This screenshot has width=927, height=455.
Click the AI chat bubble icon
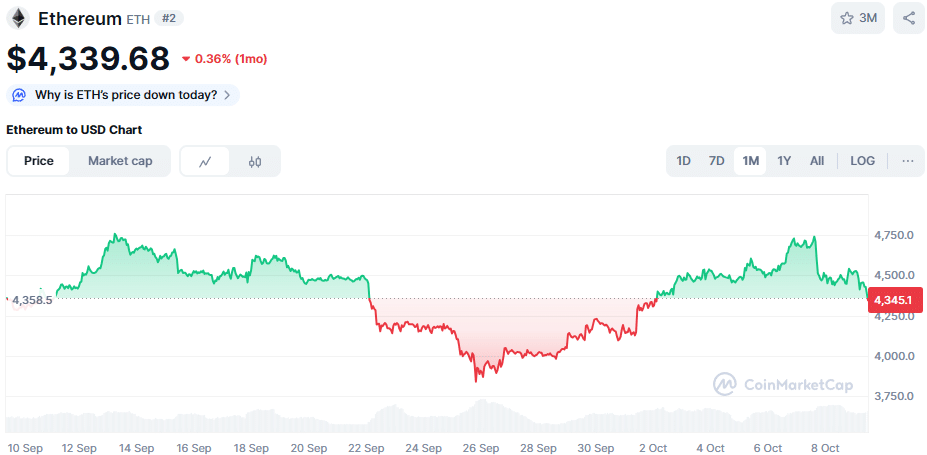click(x=19, y=95)
